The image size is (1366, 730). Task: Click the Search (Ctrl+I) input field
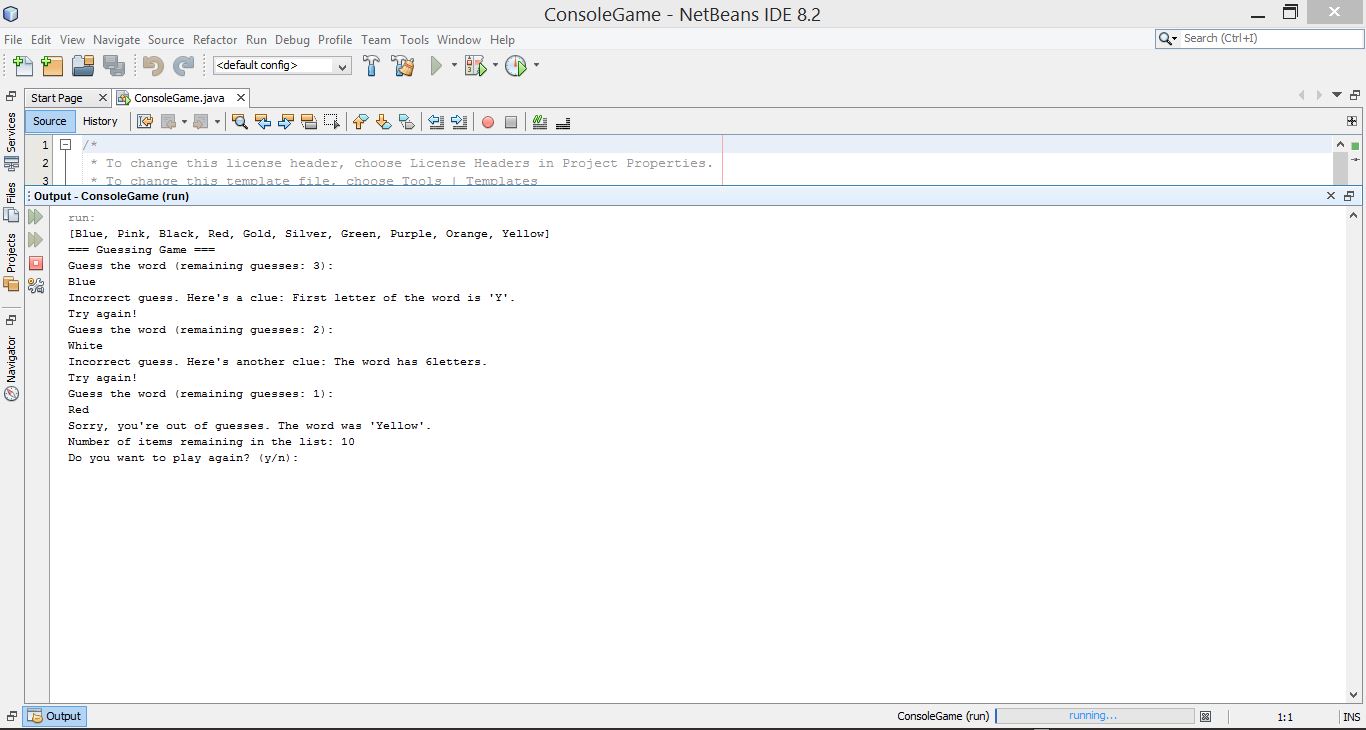coord(1268,38)
